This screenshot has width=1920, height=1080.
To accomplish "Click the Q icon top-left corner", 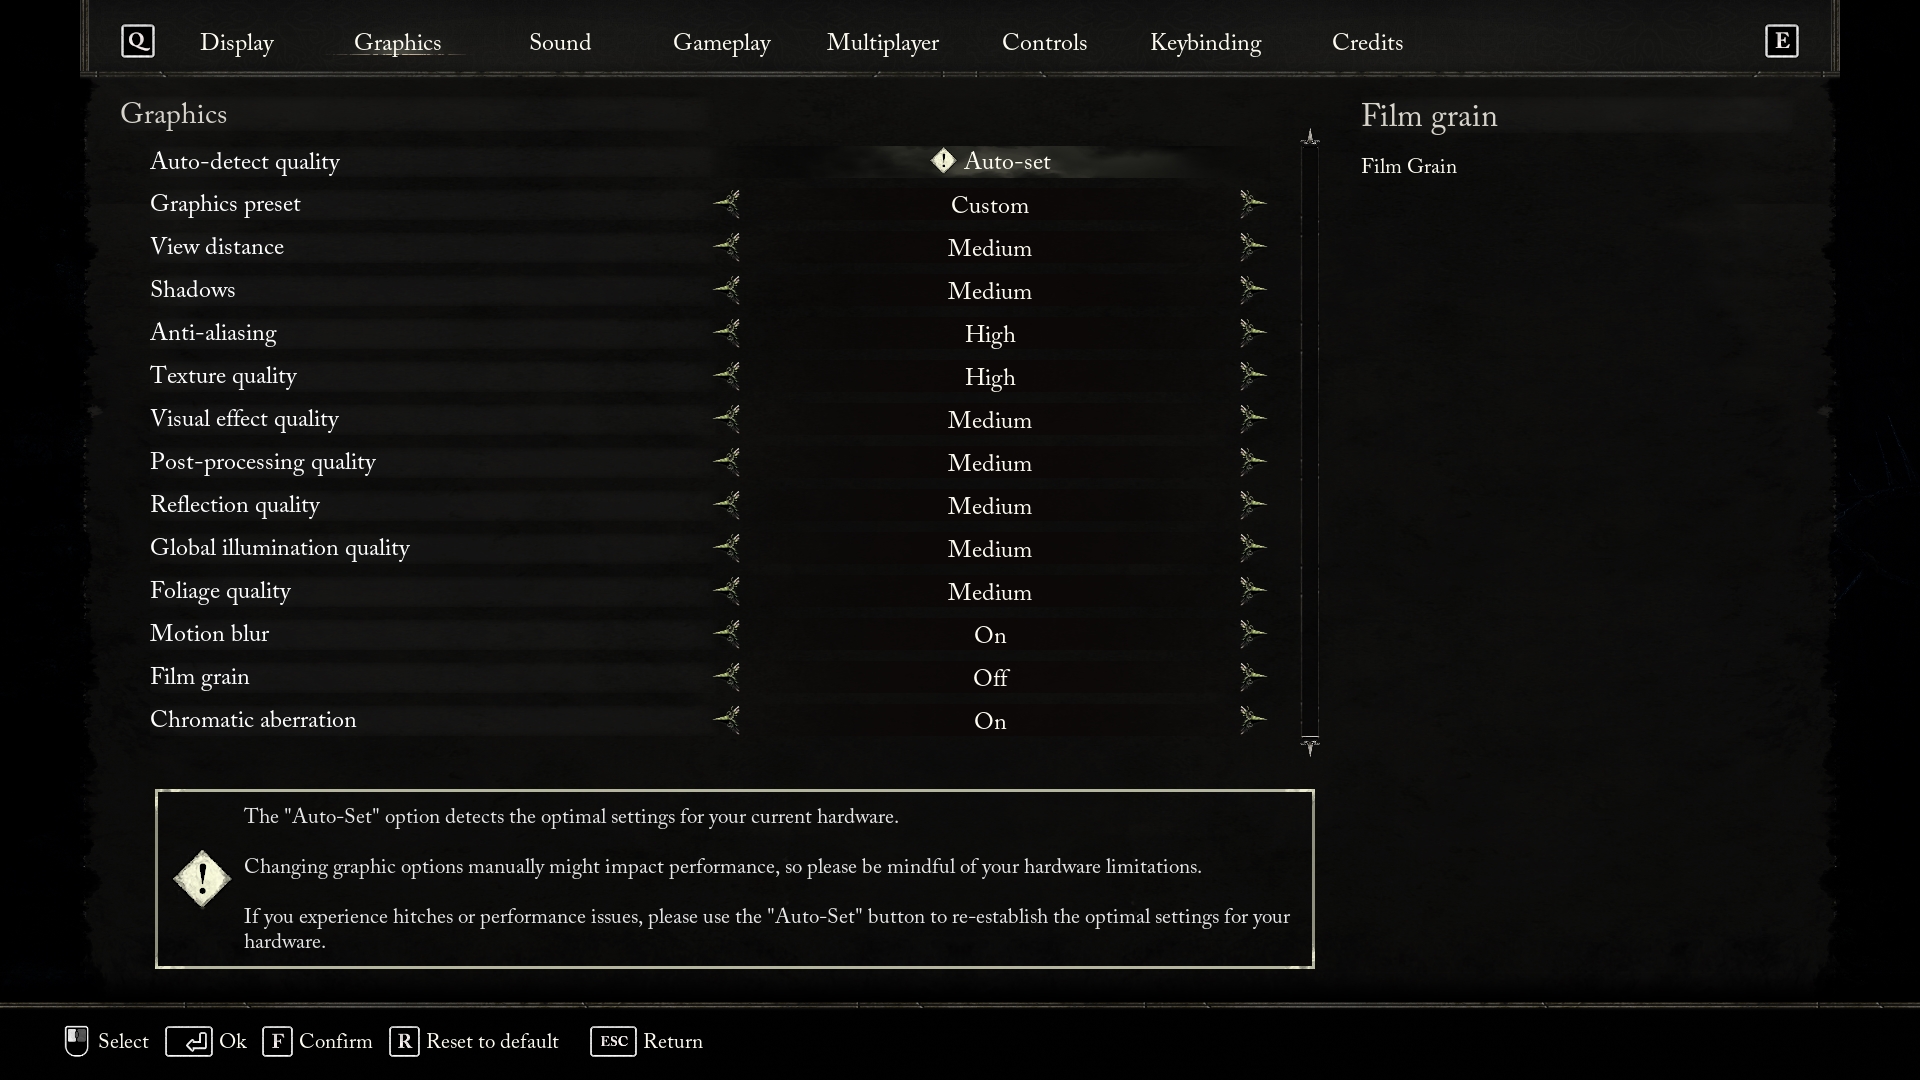I will pos(137,41).
